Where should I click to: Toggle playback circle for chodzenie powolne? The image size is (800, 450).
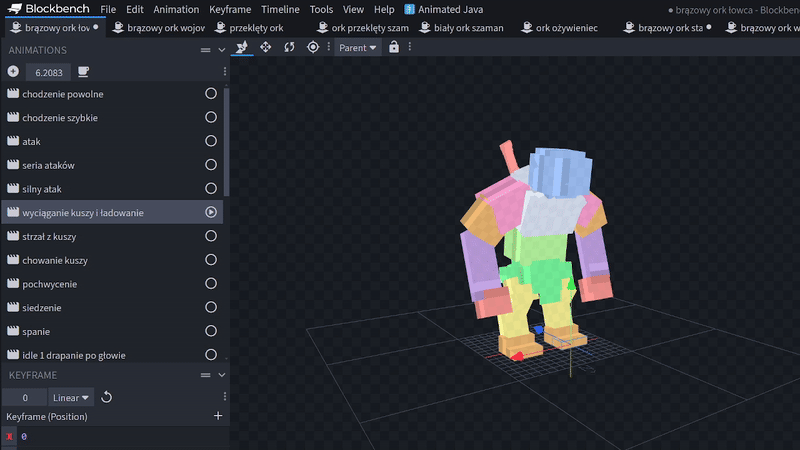211,94
